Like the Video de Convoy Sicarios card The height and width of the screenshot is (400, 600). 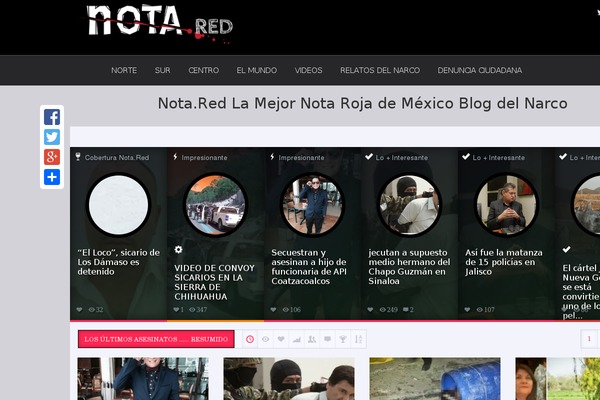176,310
